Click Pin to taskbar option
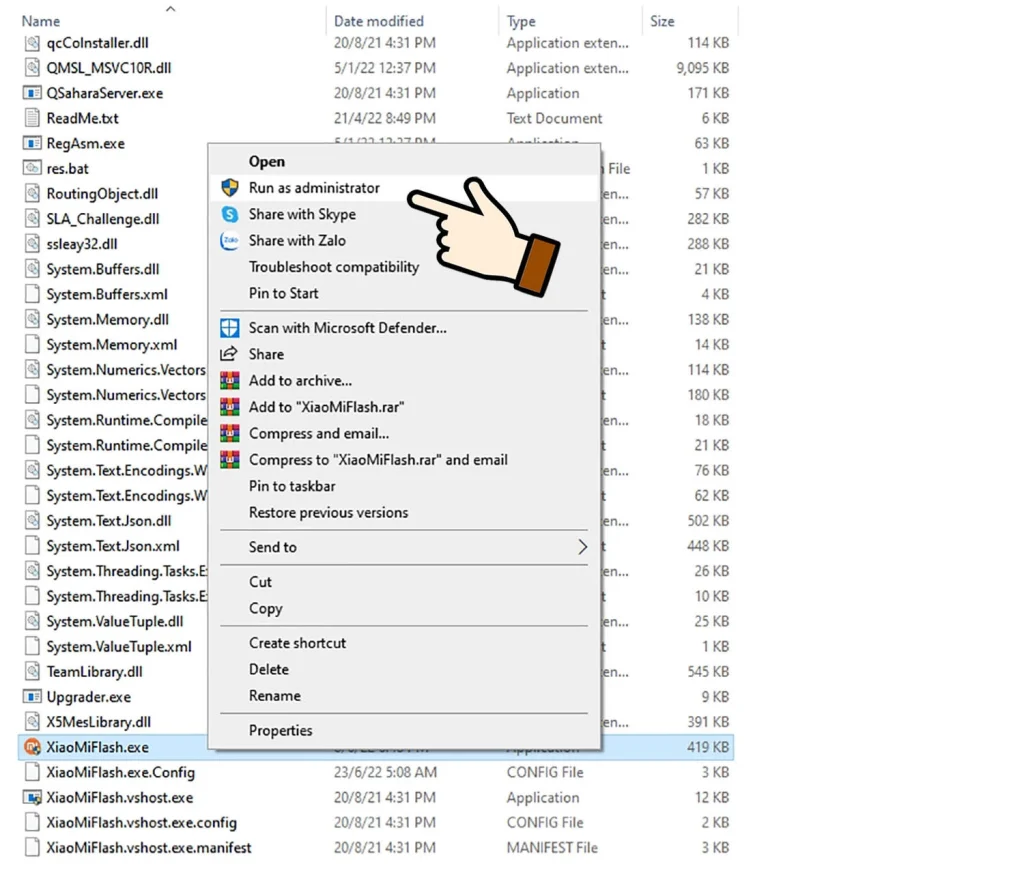The width and height of the screenshot is (1024, 890). tap(292, 486)
